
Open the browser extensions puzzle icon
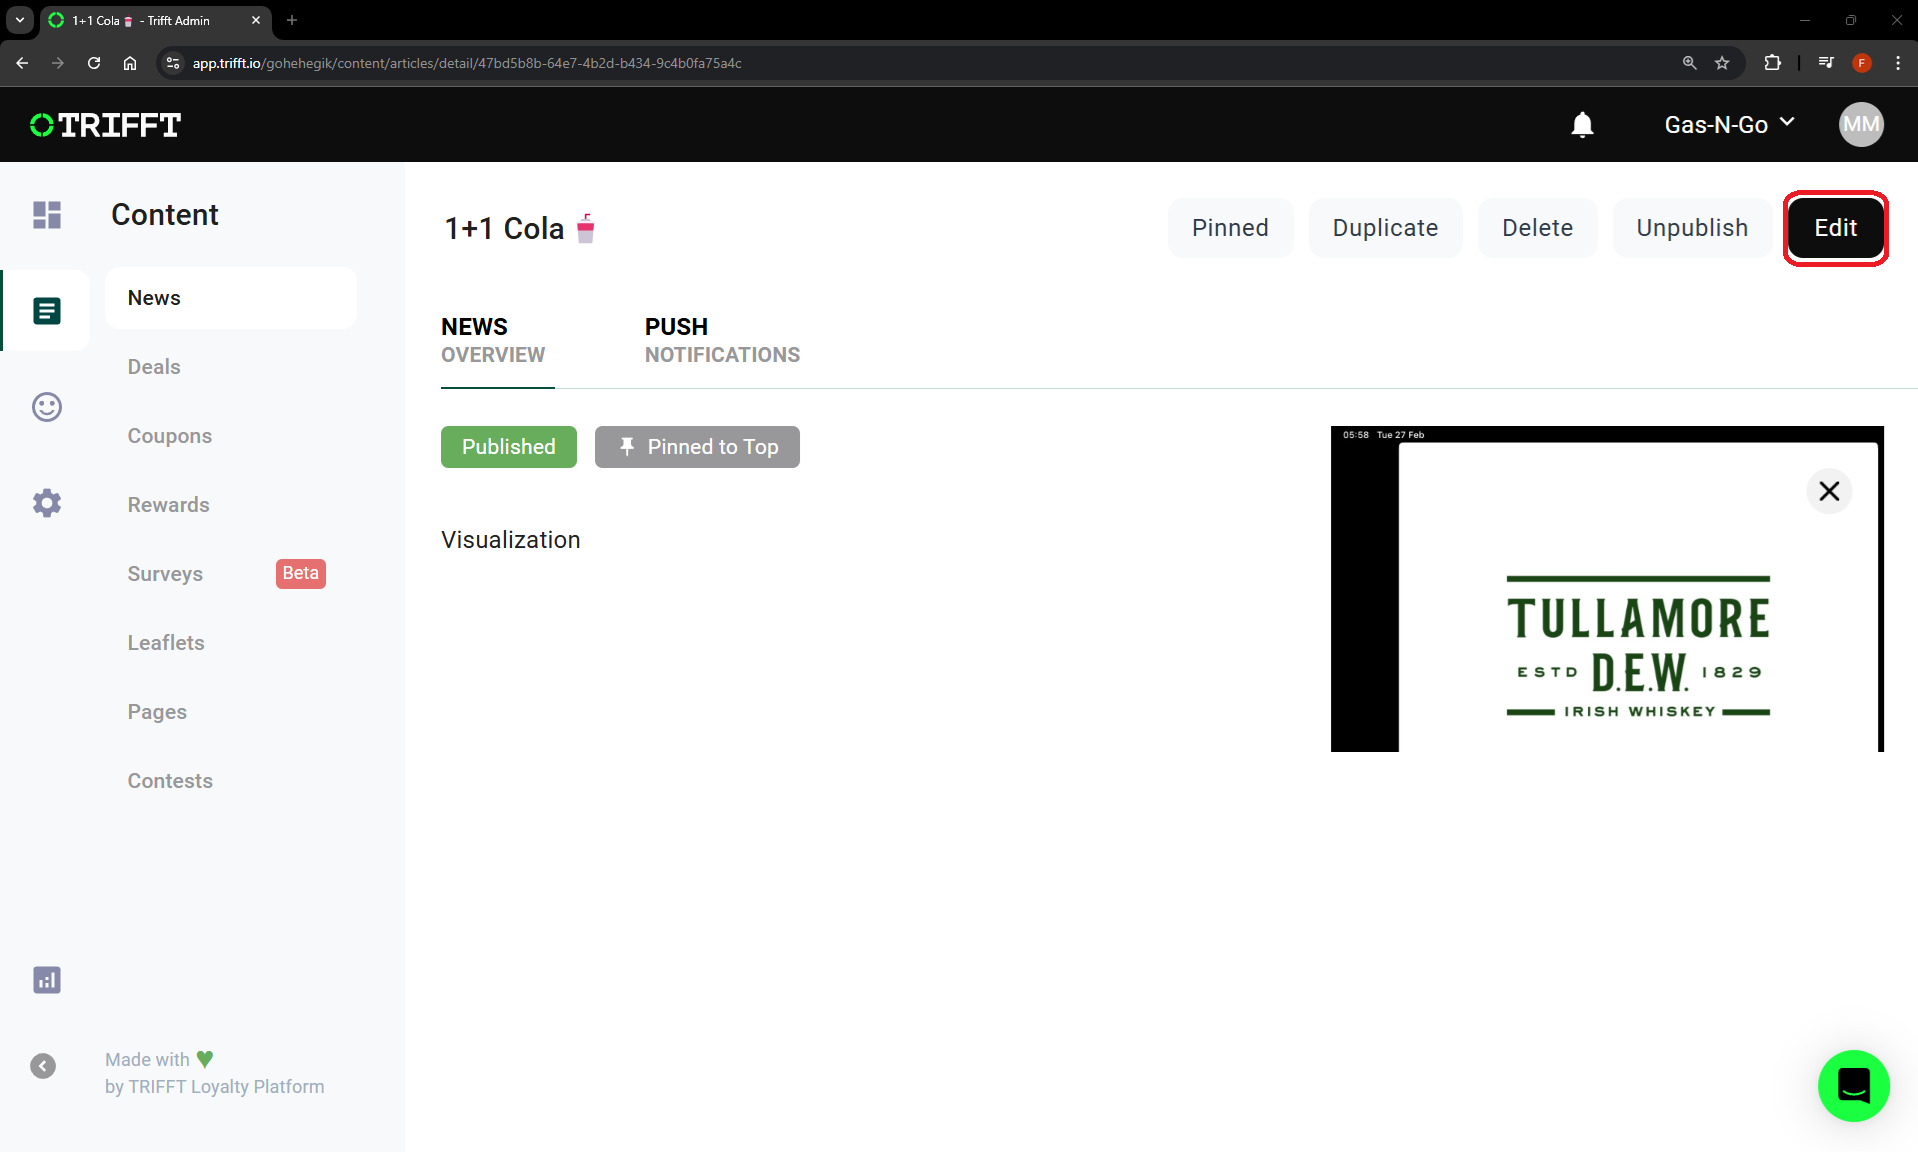(1773, 63)
